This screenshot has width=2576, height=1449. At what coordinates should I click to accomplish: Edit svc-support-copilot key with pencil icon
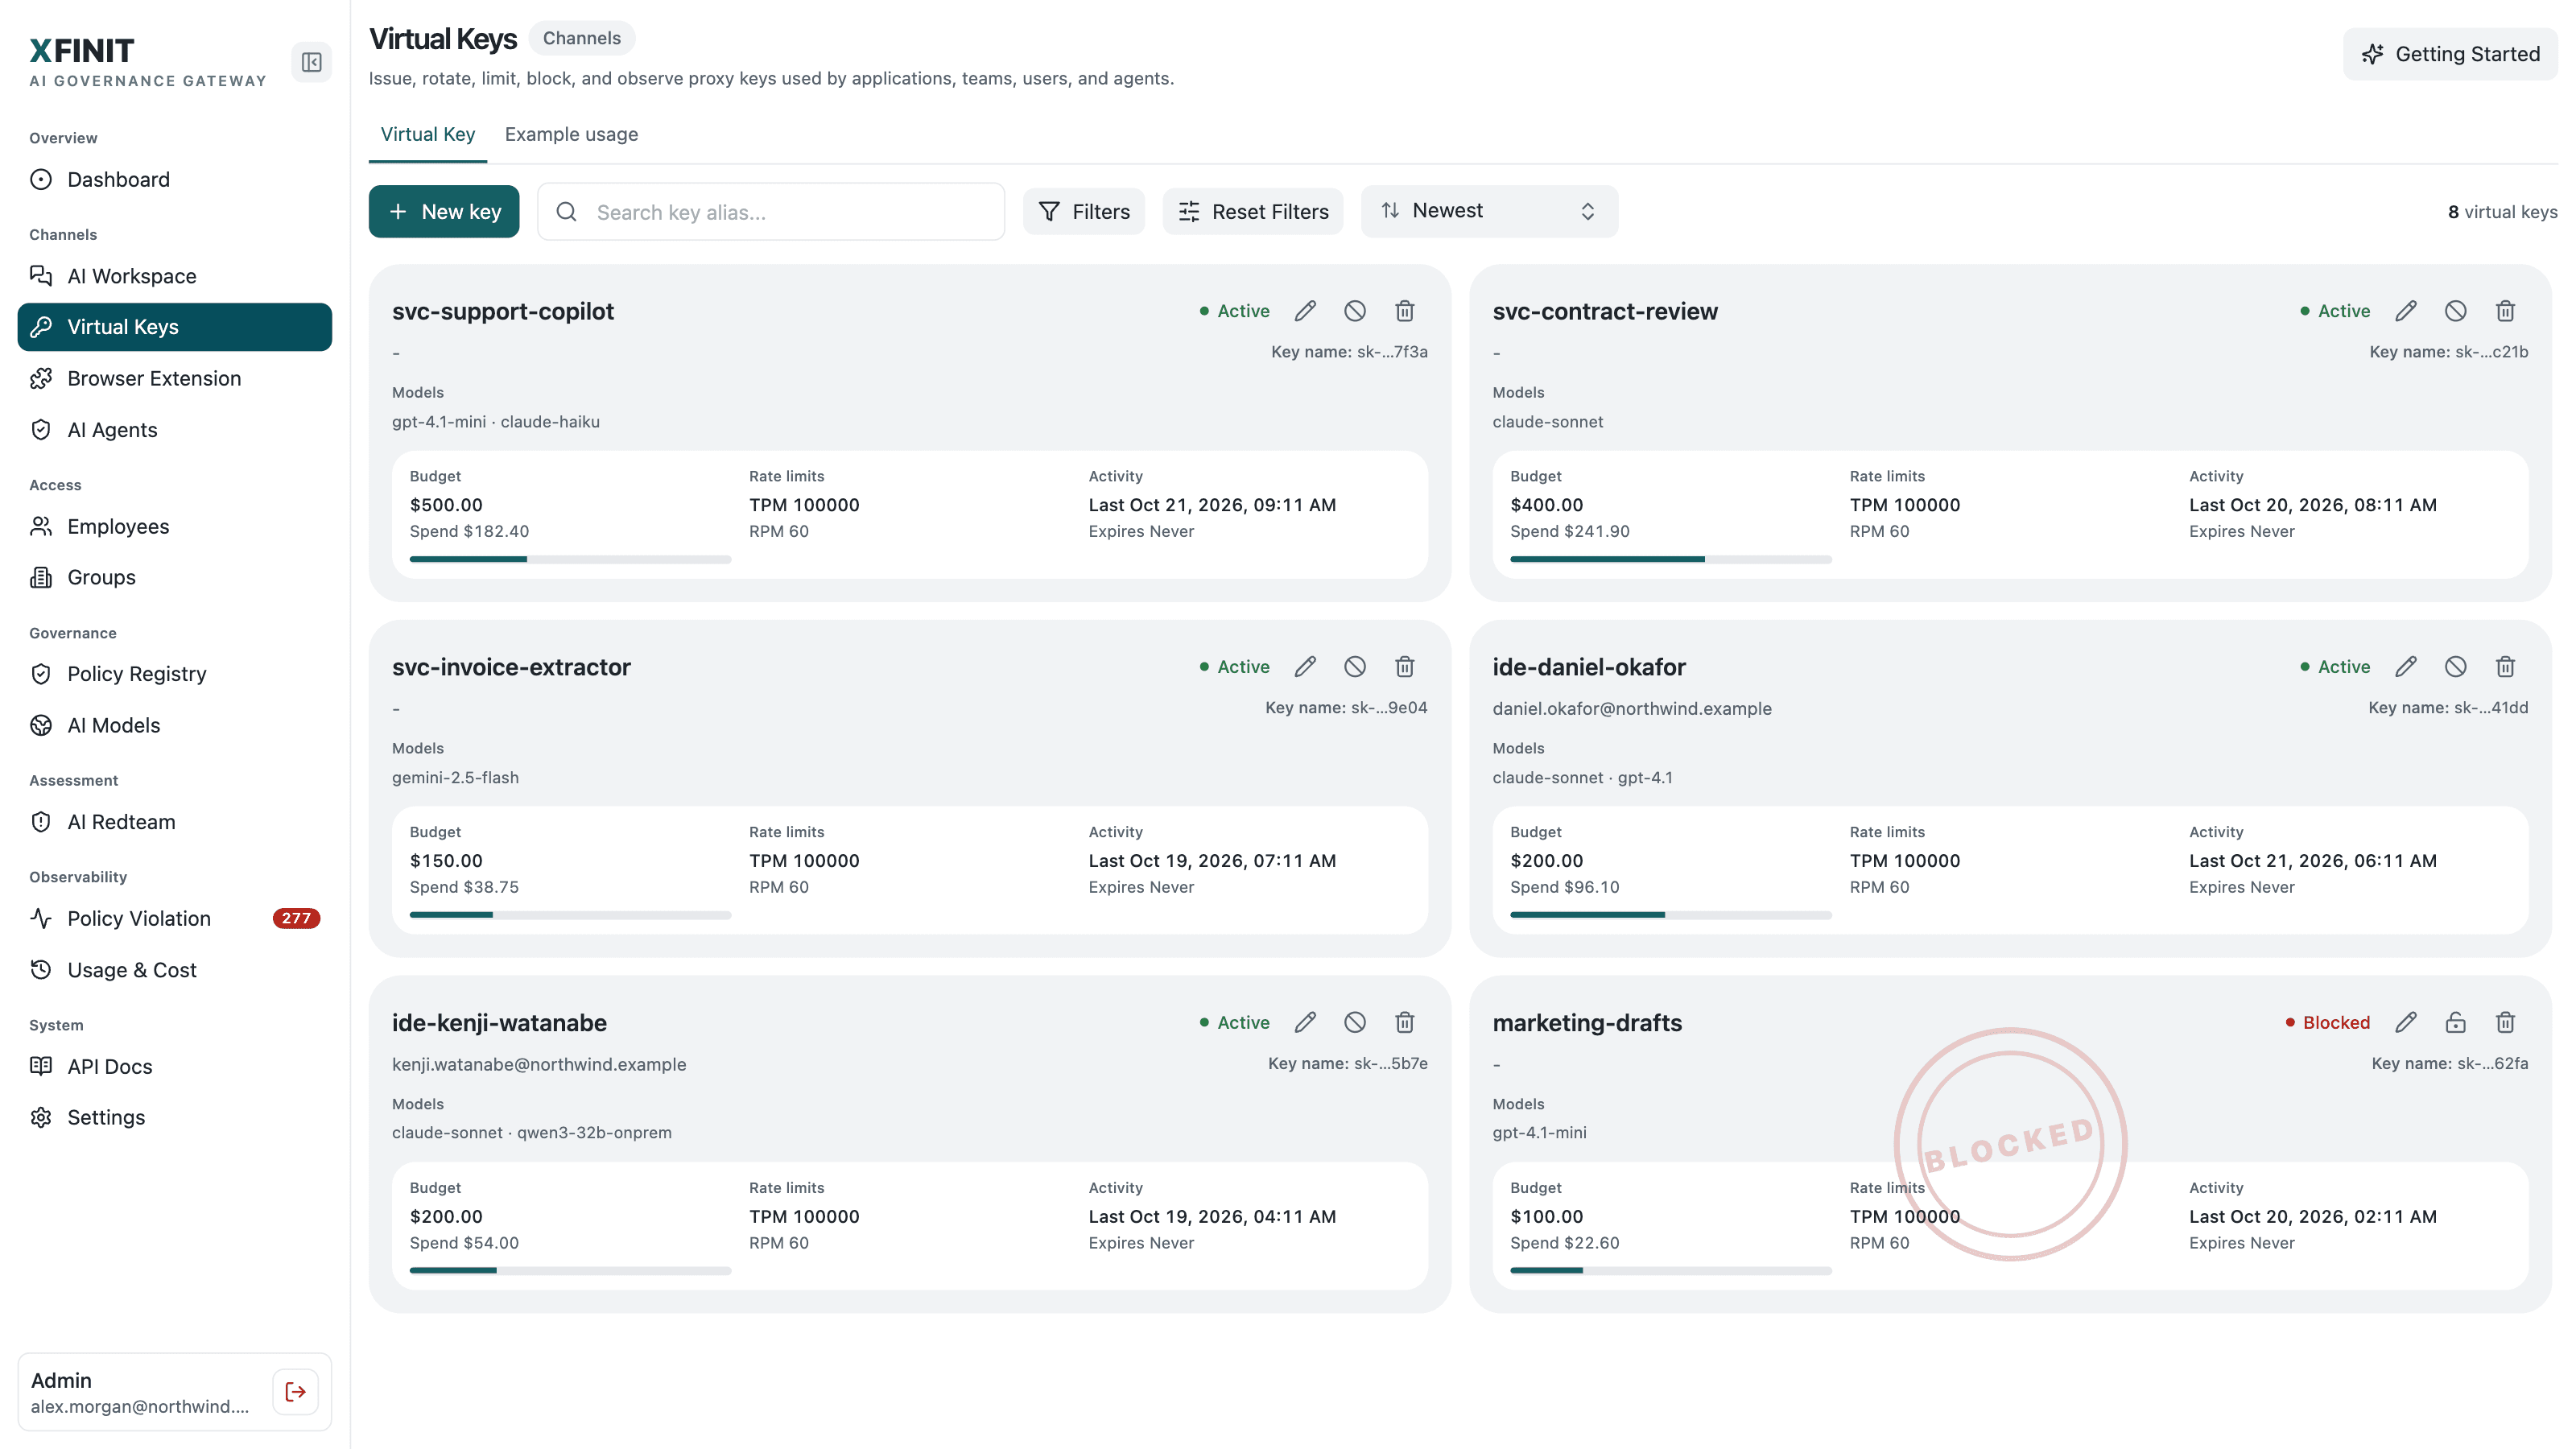pyautogui.click(x=1305, y=311)
